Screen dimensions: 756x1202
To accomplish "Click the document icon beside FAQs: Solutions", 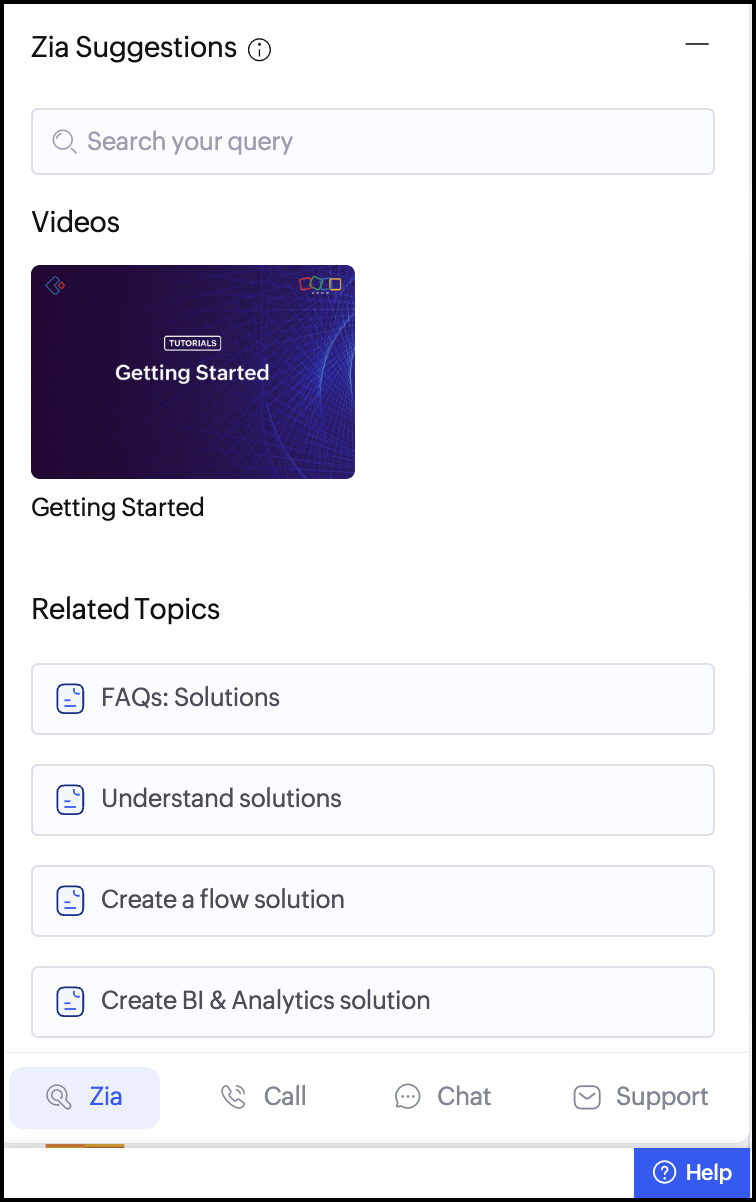I will [70, 698].
